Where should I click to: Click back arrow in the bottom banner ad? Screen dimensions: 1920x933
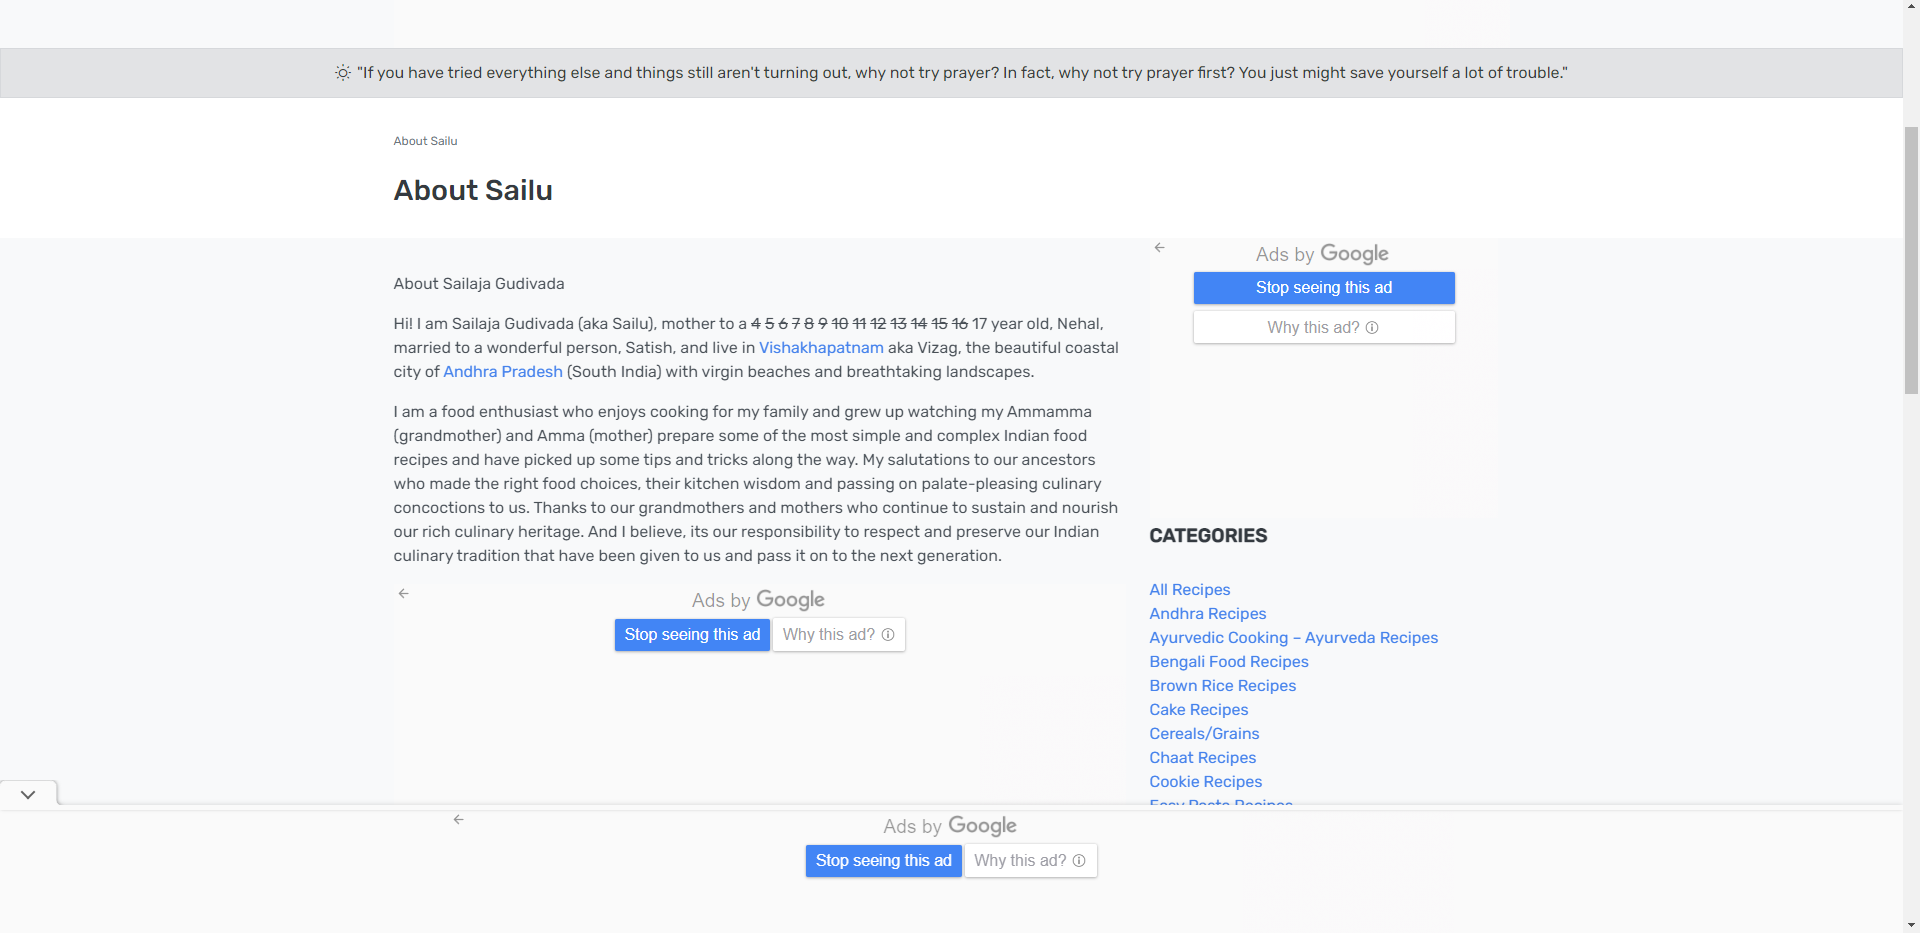[x=458, y=819]
